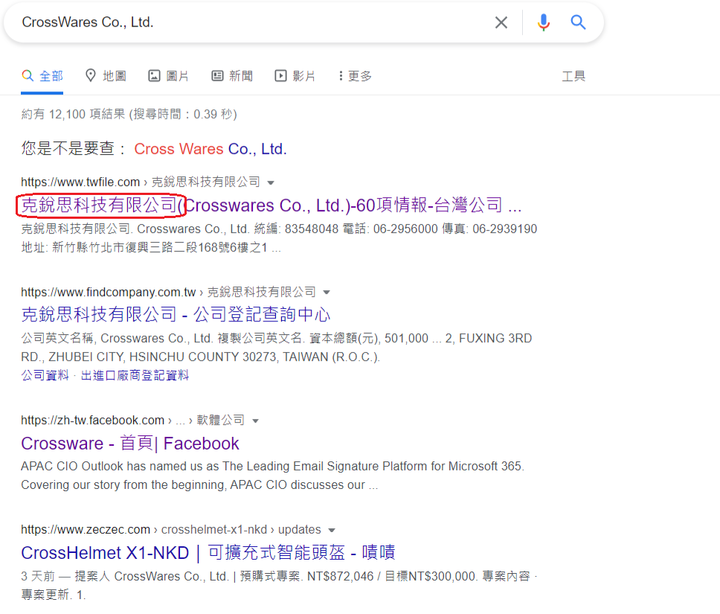Image resolution: width=720 pixels, height=614 pixels.
Task: Expand the zh-tw.facebook.com result dropdown arrow
Action: click(x=256, y=421)
